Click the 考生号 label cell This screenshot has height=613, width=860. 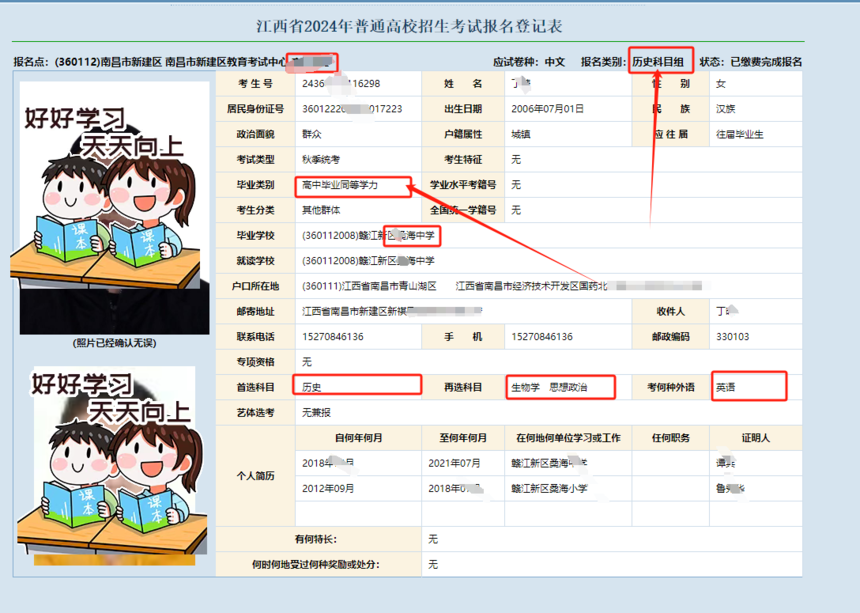tap(256, 84)
